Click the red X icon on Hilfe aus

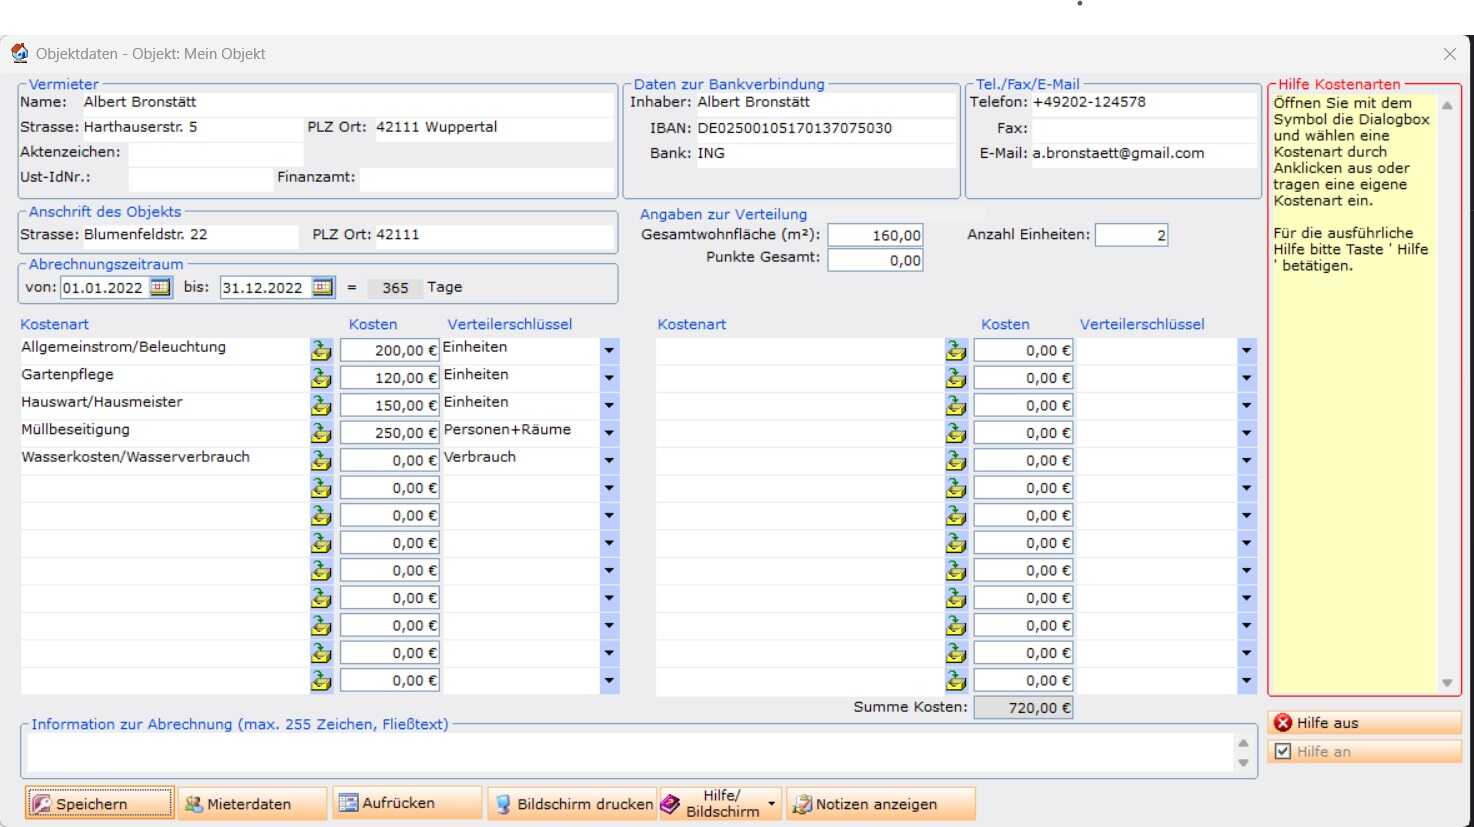(1283, 723)
